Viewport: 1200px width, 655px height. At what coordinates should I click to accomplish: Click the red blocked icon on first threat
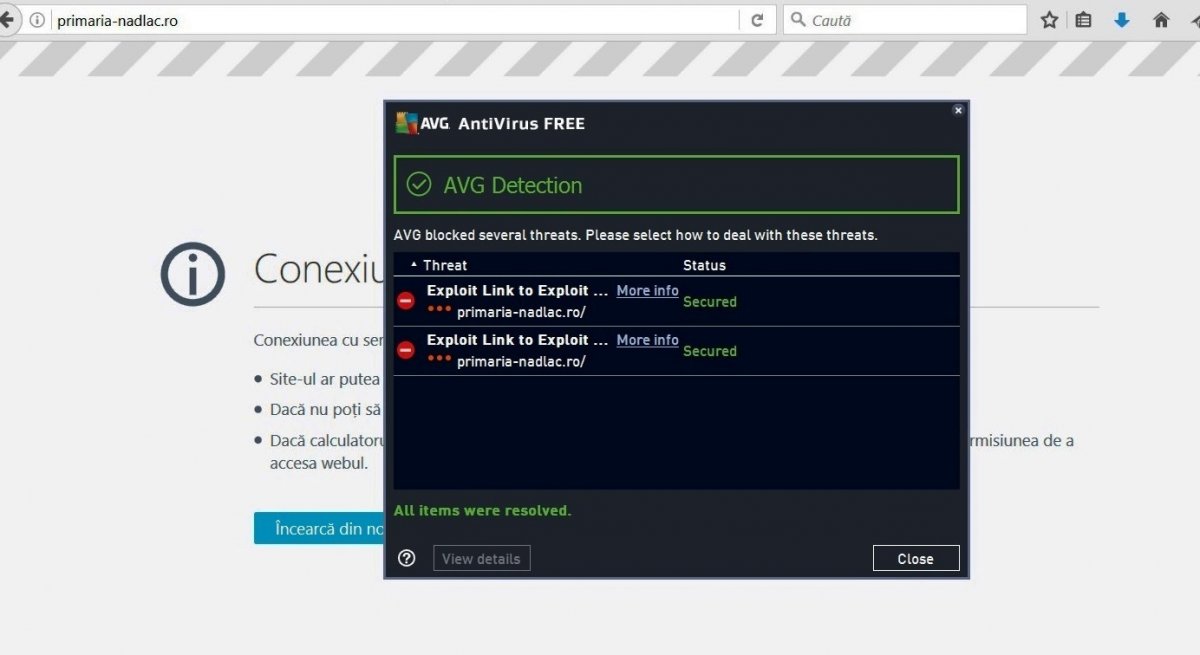[x=406, y=301]
